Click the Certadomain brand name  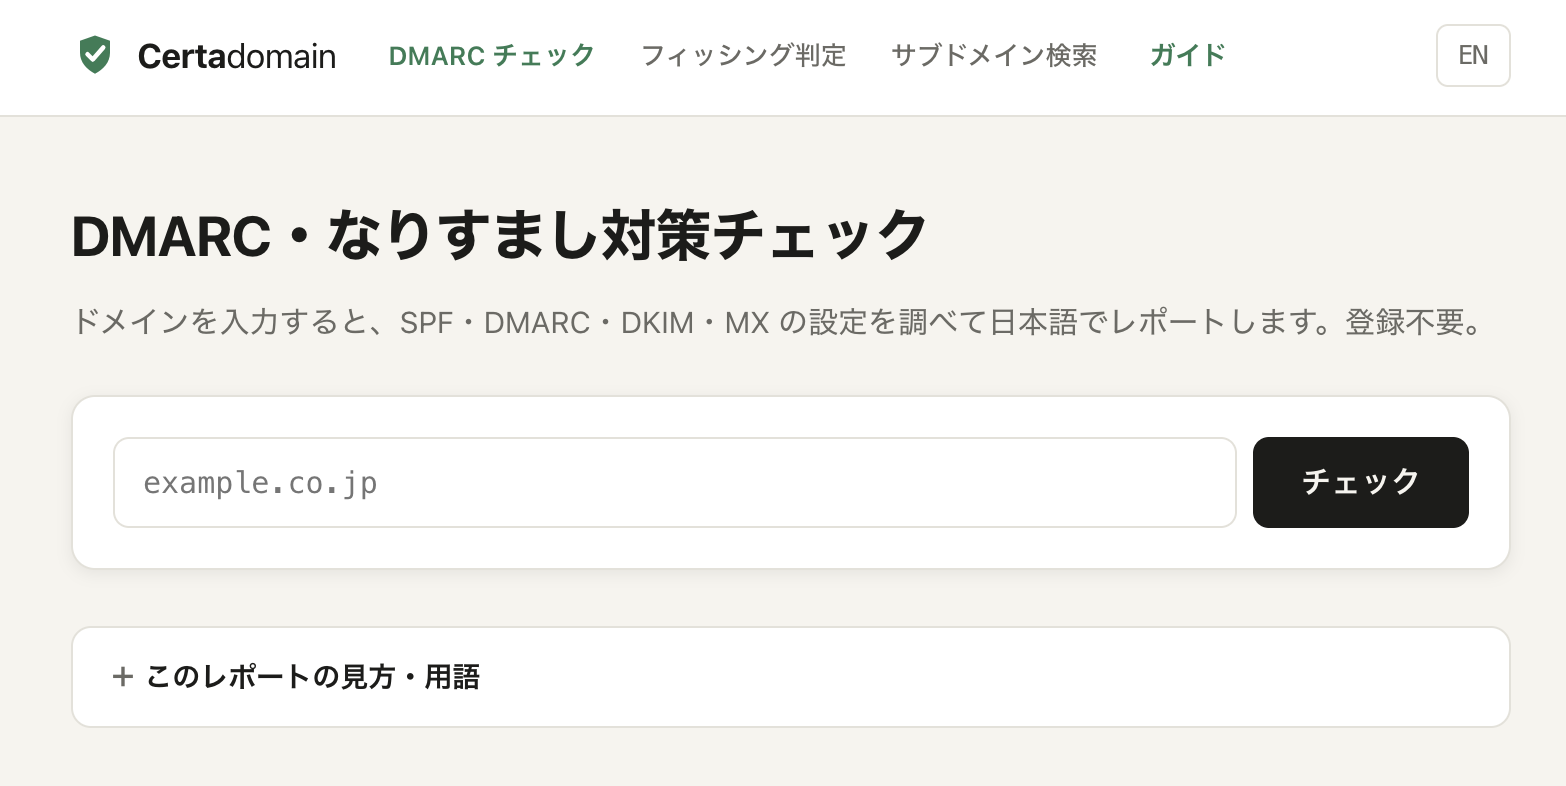pyautogui.click(x=237, y=56)
